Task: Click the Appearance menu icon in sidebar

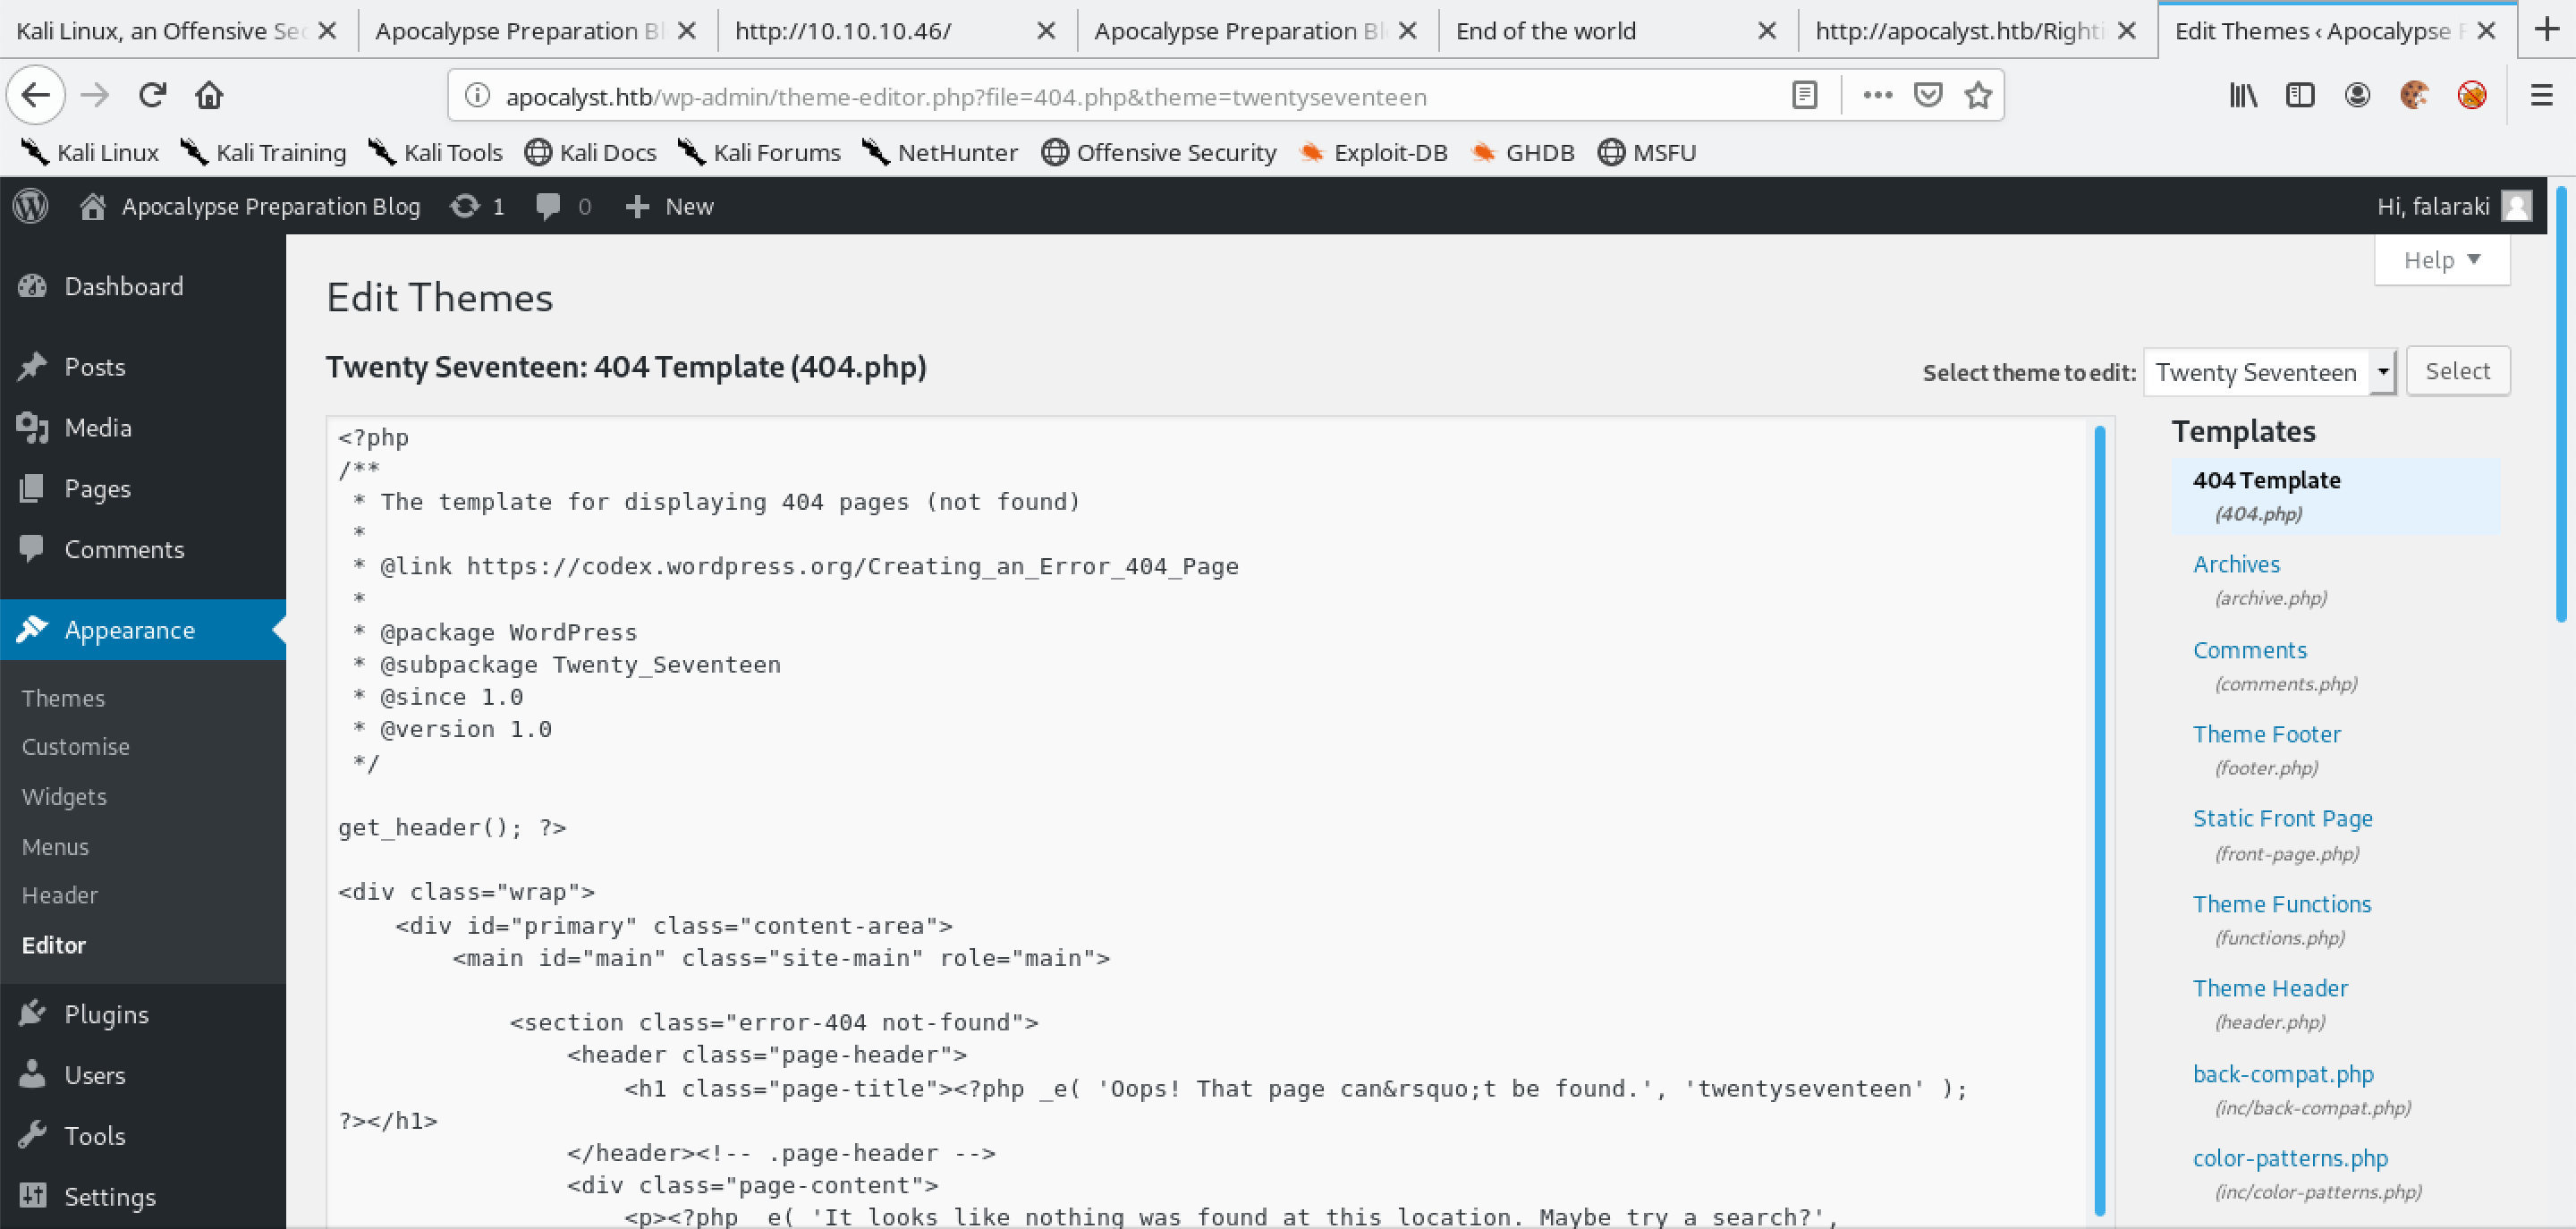Action: [33, 631]
